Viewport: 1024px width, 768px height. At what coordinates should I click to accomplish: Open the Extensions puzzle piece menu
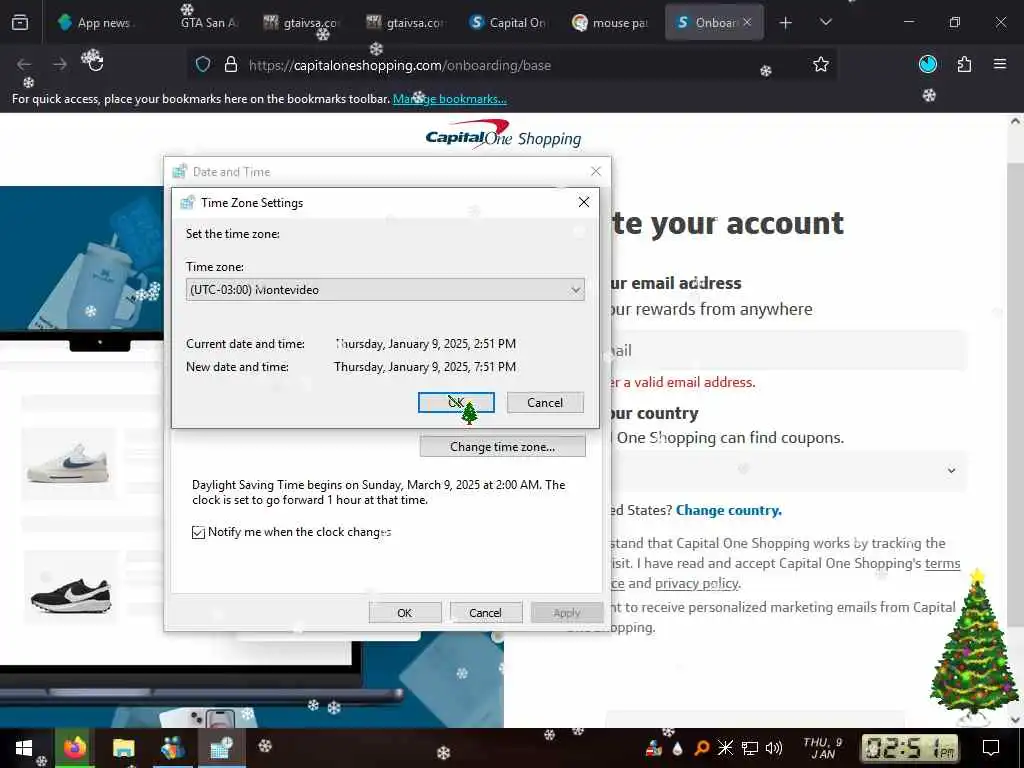(964, 64)
